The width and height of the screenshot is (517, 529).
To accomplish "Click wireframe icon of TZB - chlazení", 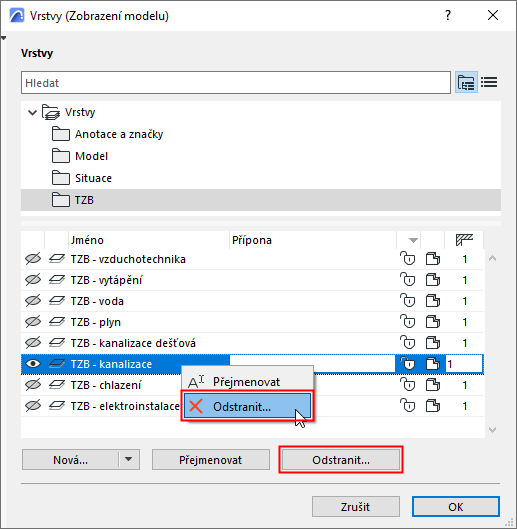I will tap(56, 385).
